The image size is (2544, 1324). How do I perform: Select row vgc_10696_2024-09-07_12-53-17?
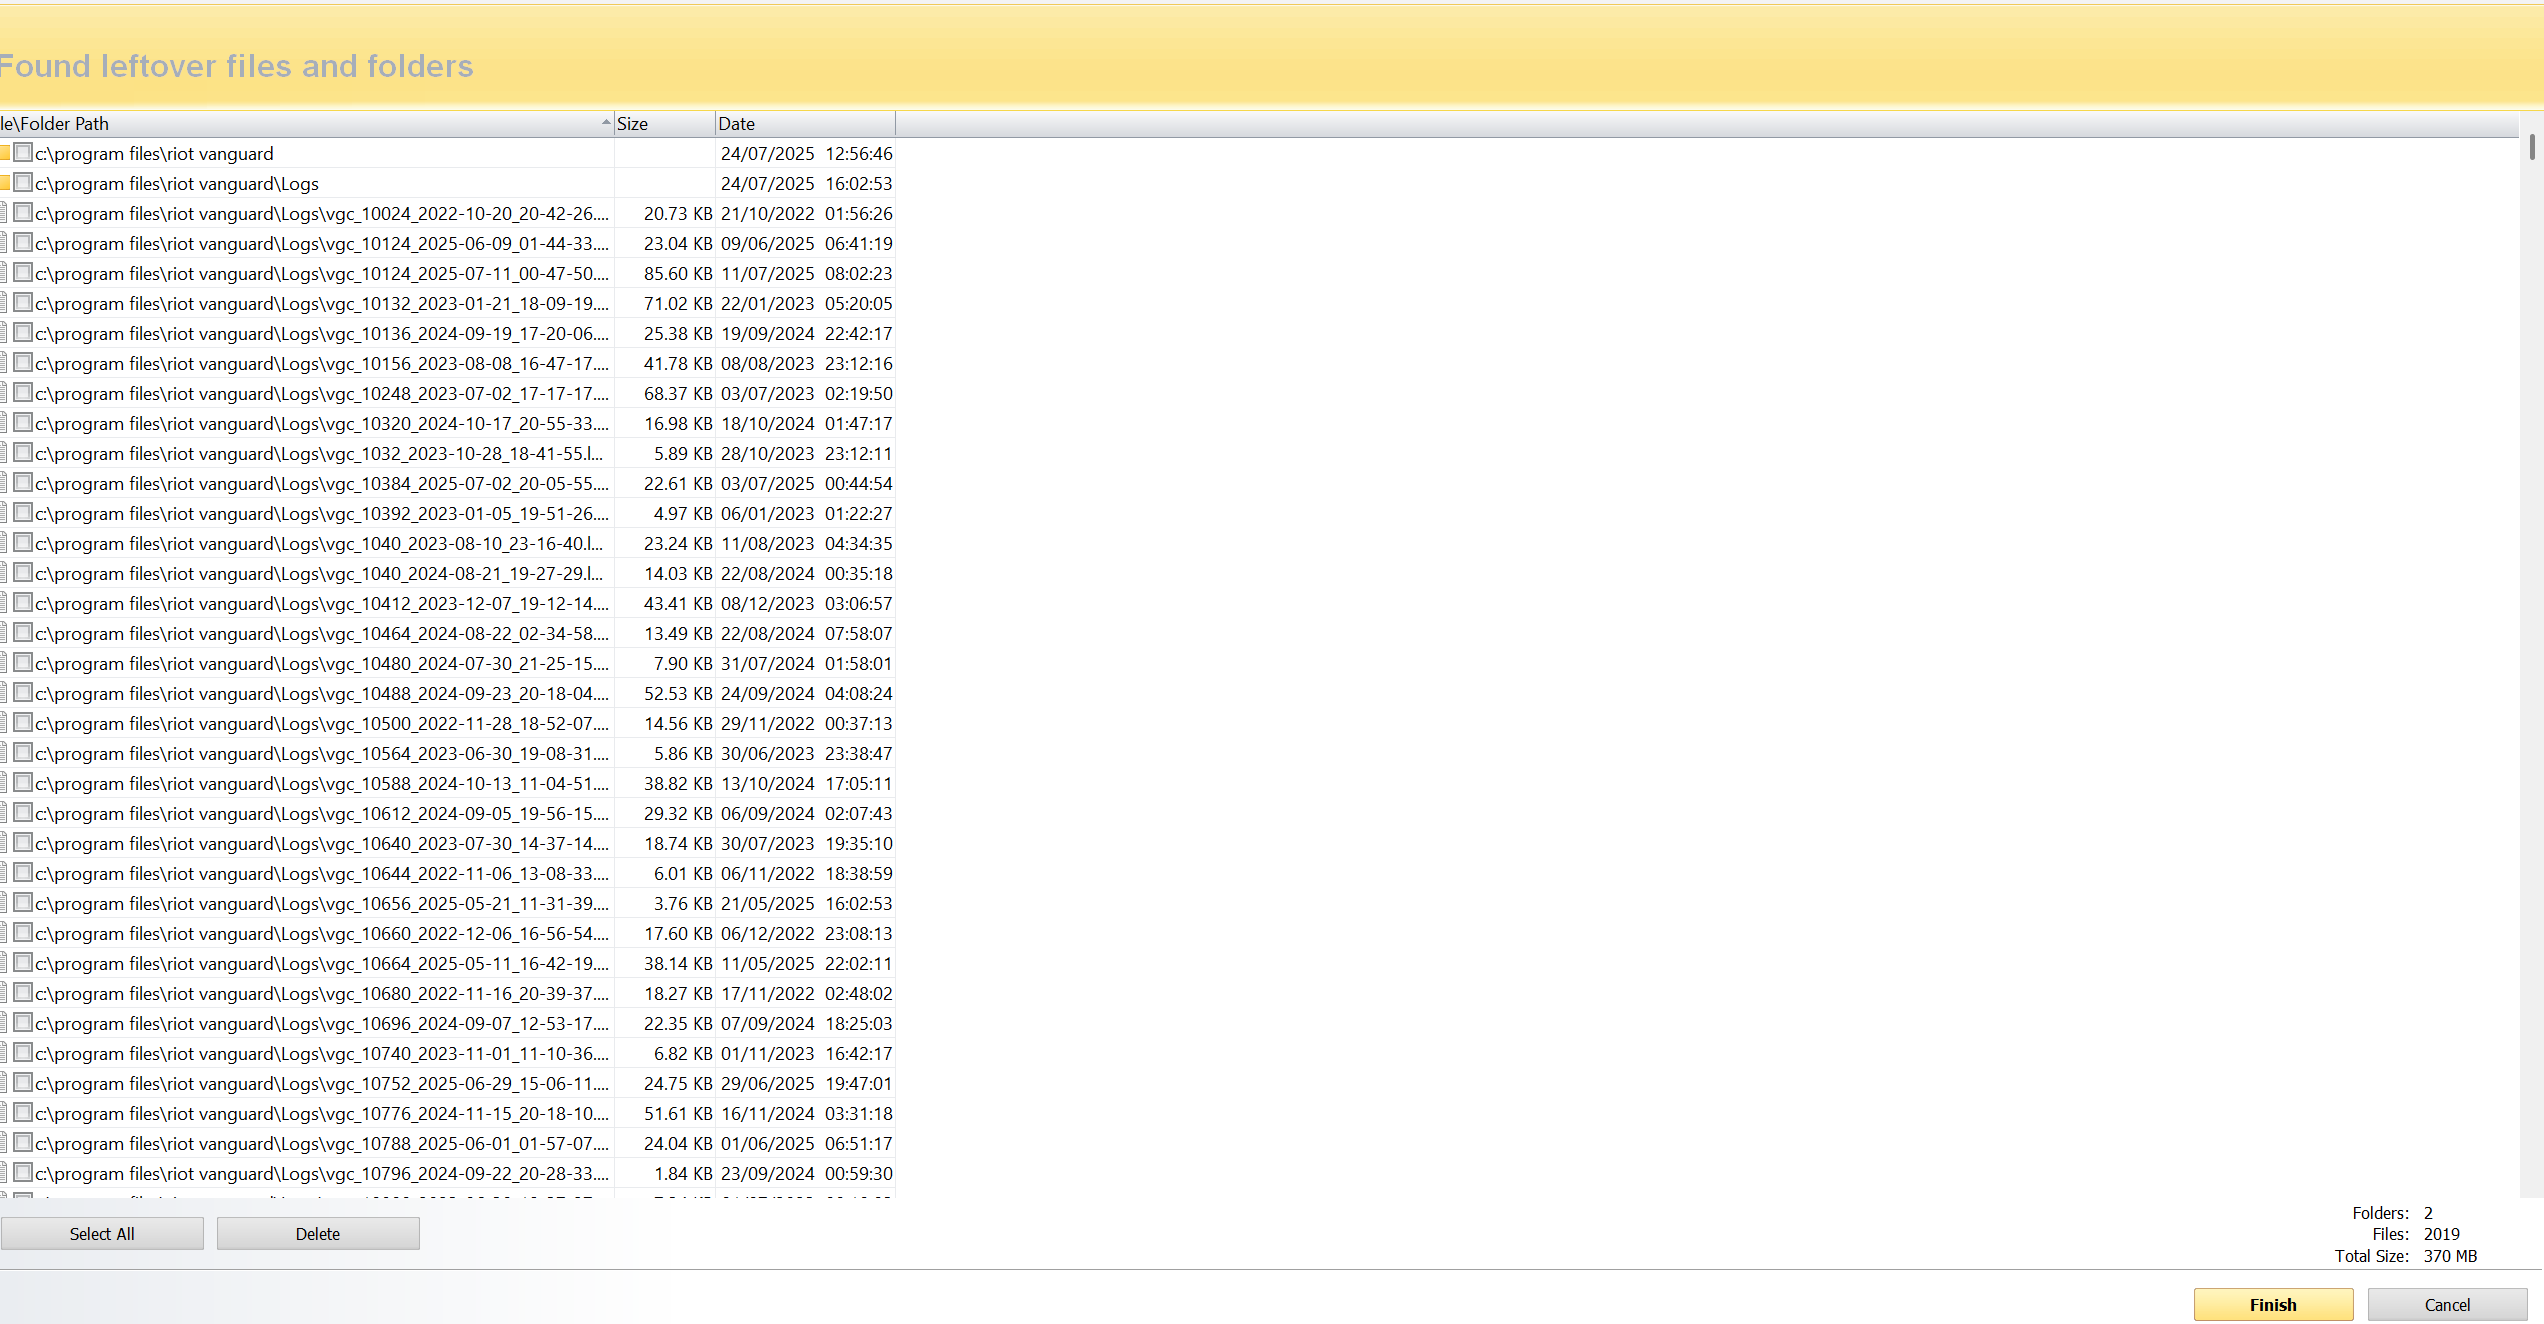pyautogui.click(x=447, y=1023)
